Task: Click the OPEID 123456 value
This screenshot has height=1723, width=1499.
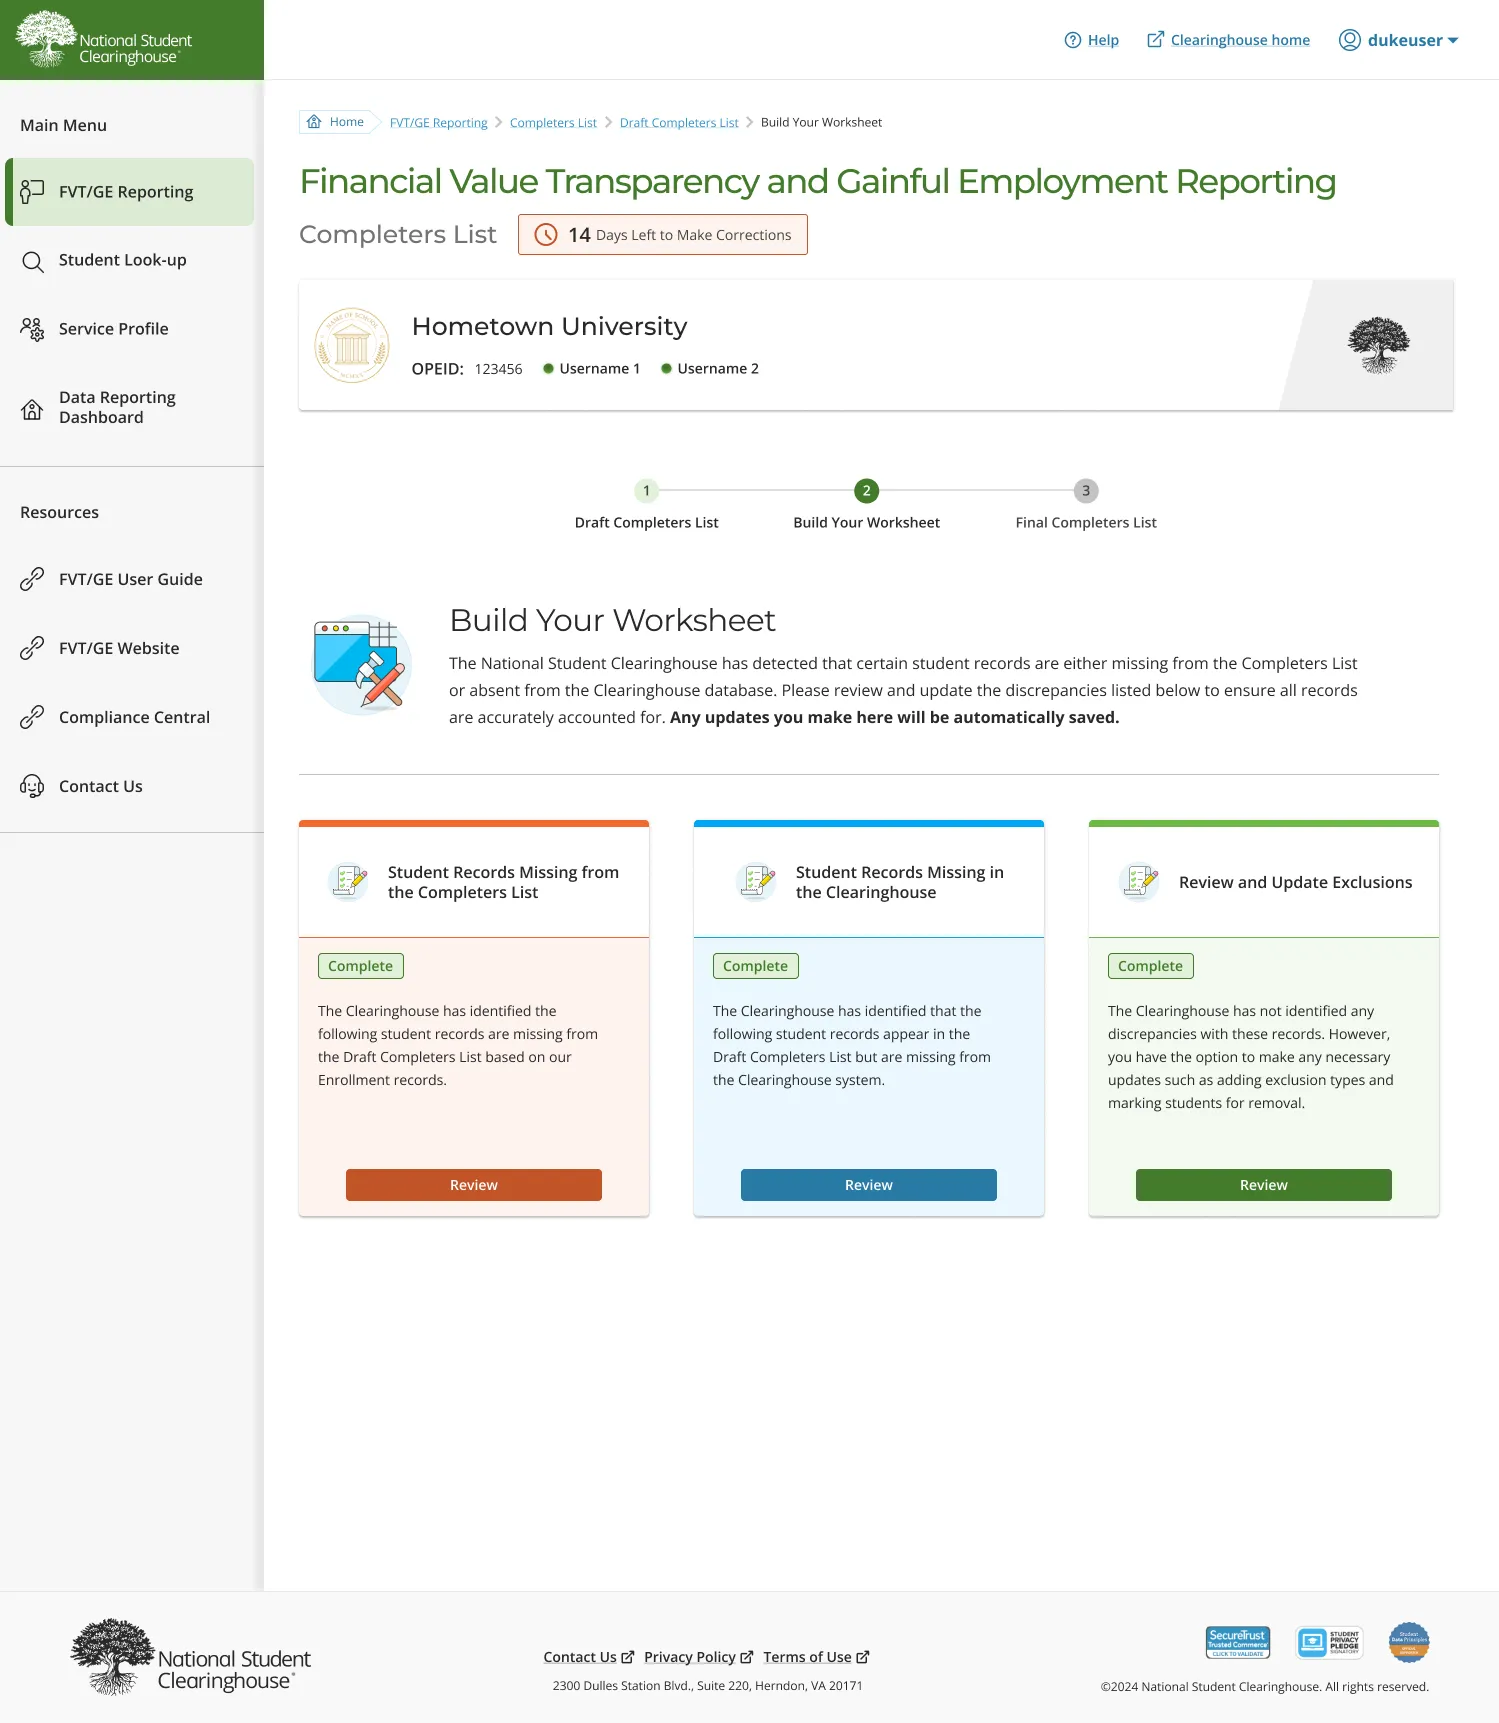Action: [x=498, y=369]
